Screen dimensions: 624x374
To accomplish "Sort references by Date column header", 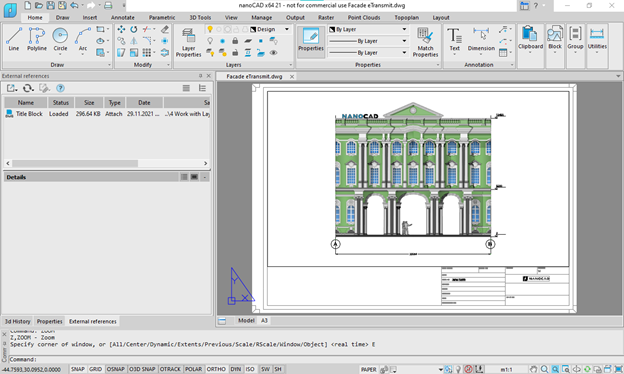I will tap(144, 103).
